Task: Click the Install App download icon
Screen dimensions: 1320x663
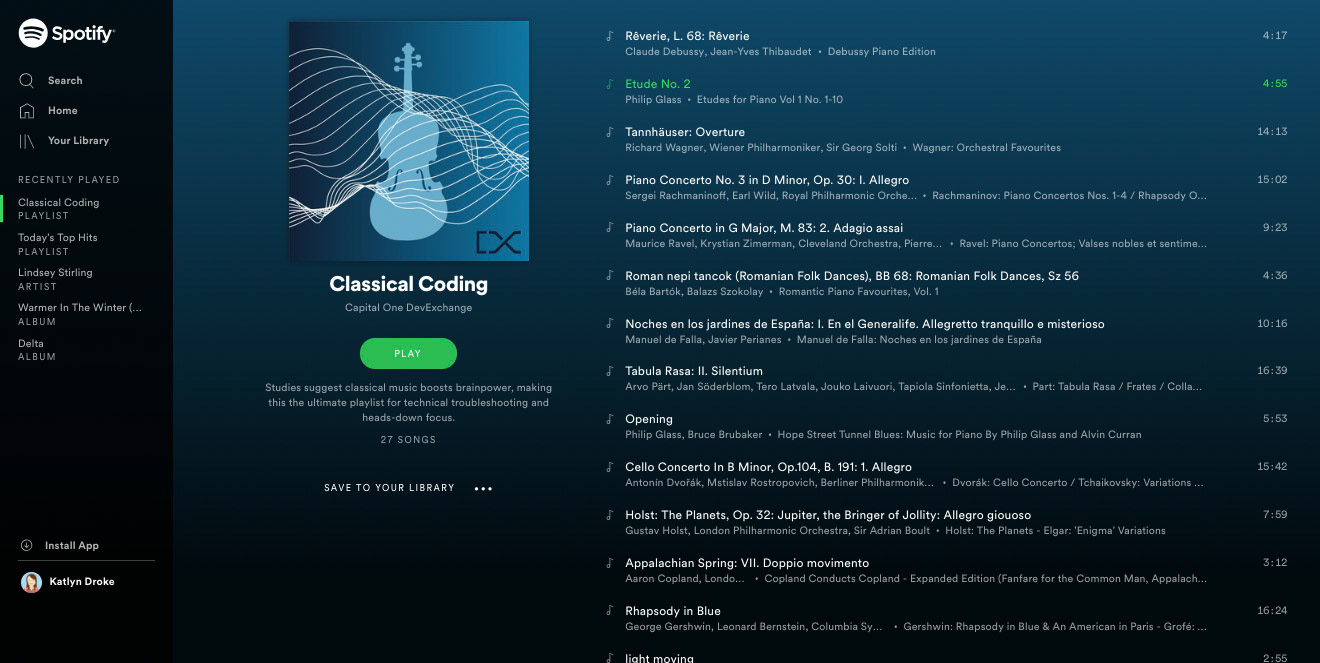Action: coord(27,546)
